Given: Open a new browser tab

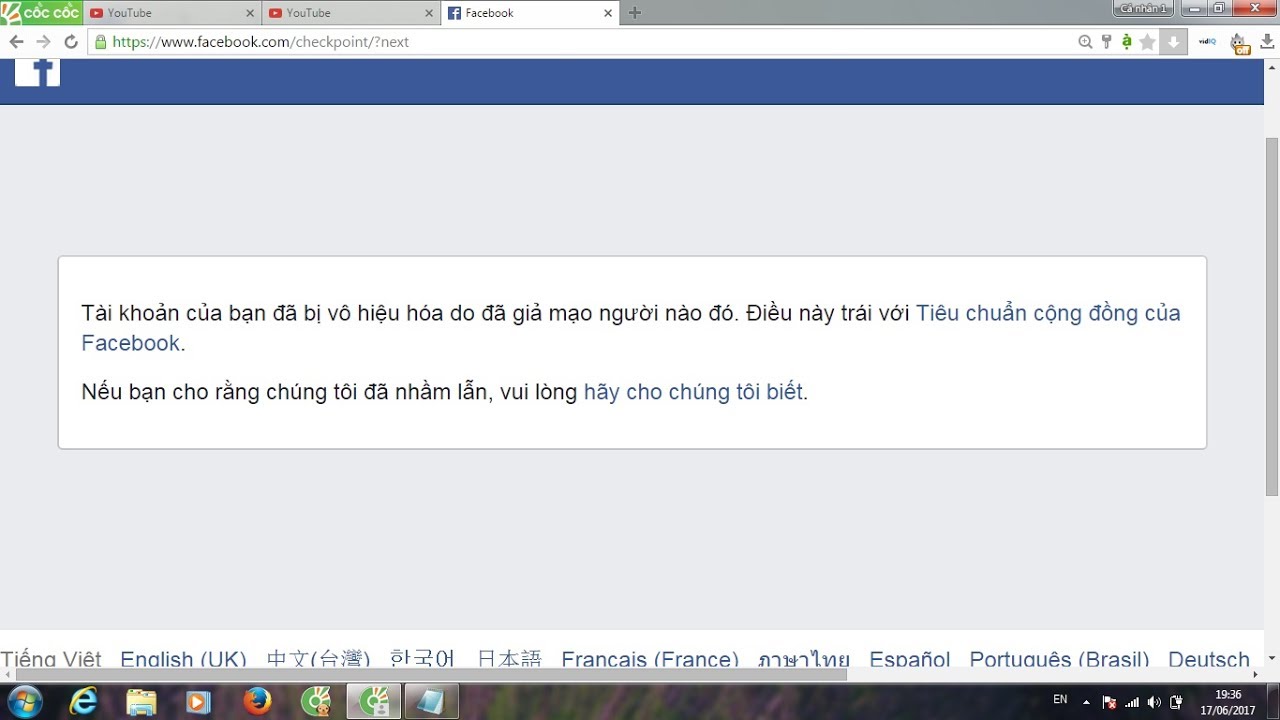Looking at the screenshot, I should point(635,13).
